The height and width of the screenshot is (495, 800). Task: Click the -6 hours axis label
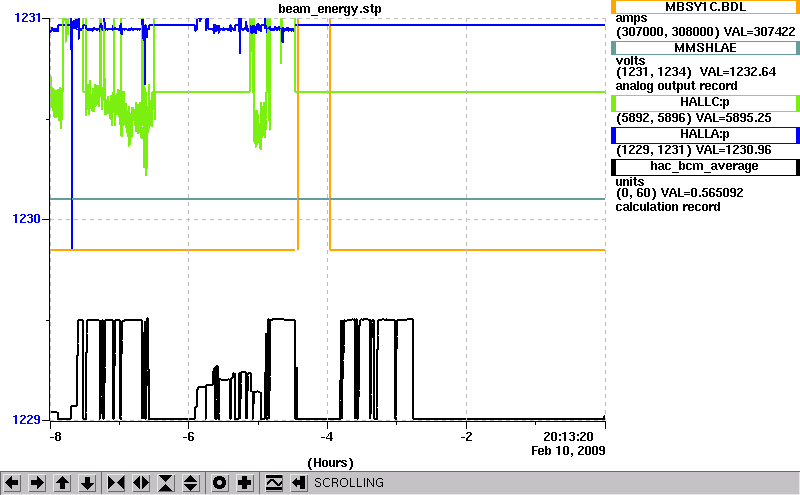pyautogui.click(x=189, y=437)
